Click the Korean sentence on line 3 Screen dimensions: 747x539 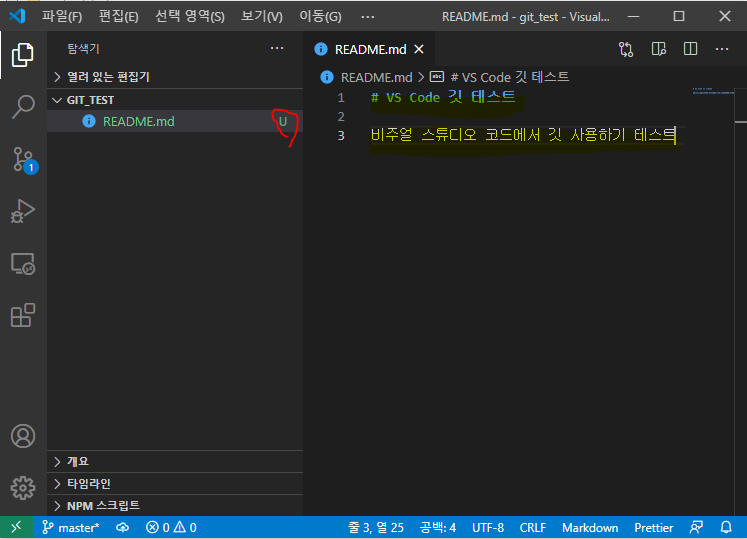523,135
